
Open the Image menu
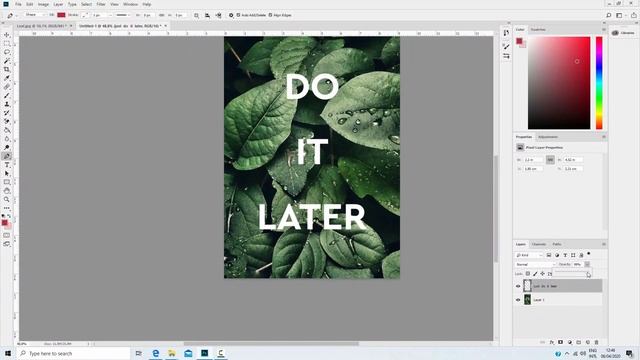43,4
